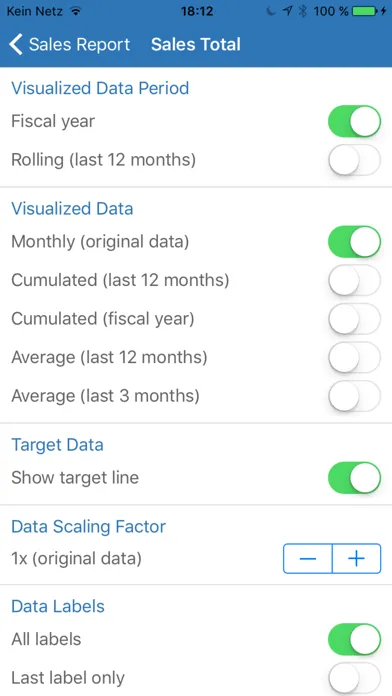Screen dimensions: 392x696
Task: Hide target line using its switch
Action: (354, 478)
